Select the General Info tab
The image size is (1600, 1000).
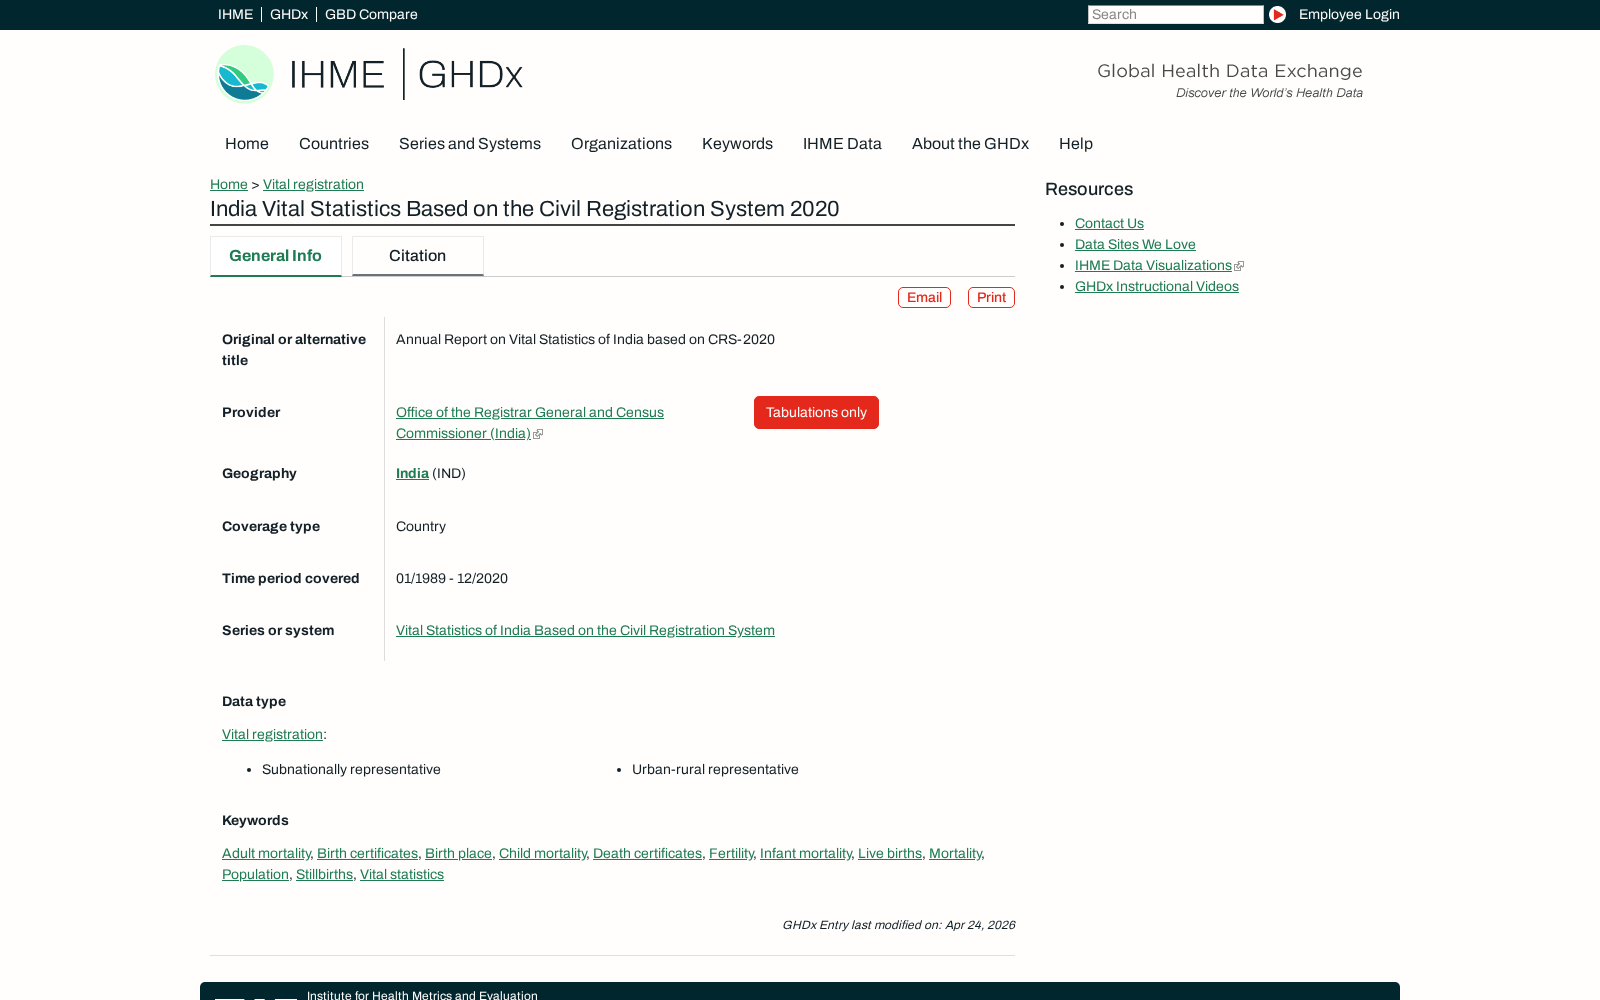[275, 256]
